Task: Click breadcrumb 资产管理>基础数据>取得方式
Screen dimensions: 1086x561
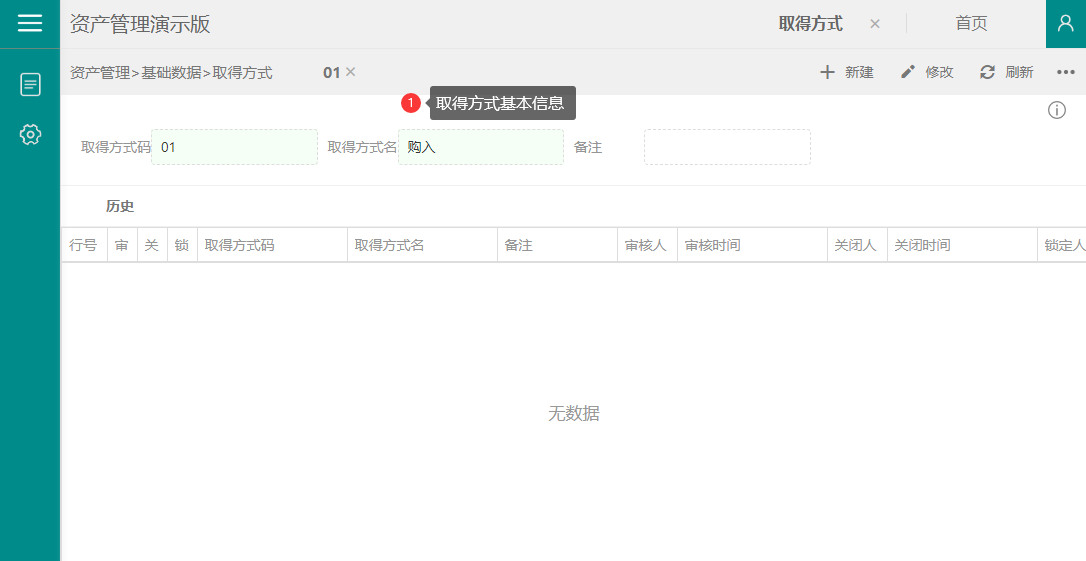Action: 171,72
